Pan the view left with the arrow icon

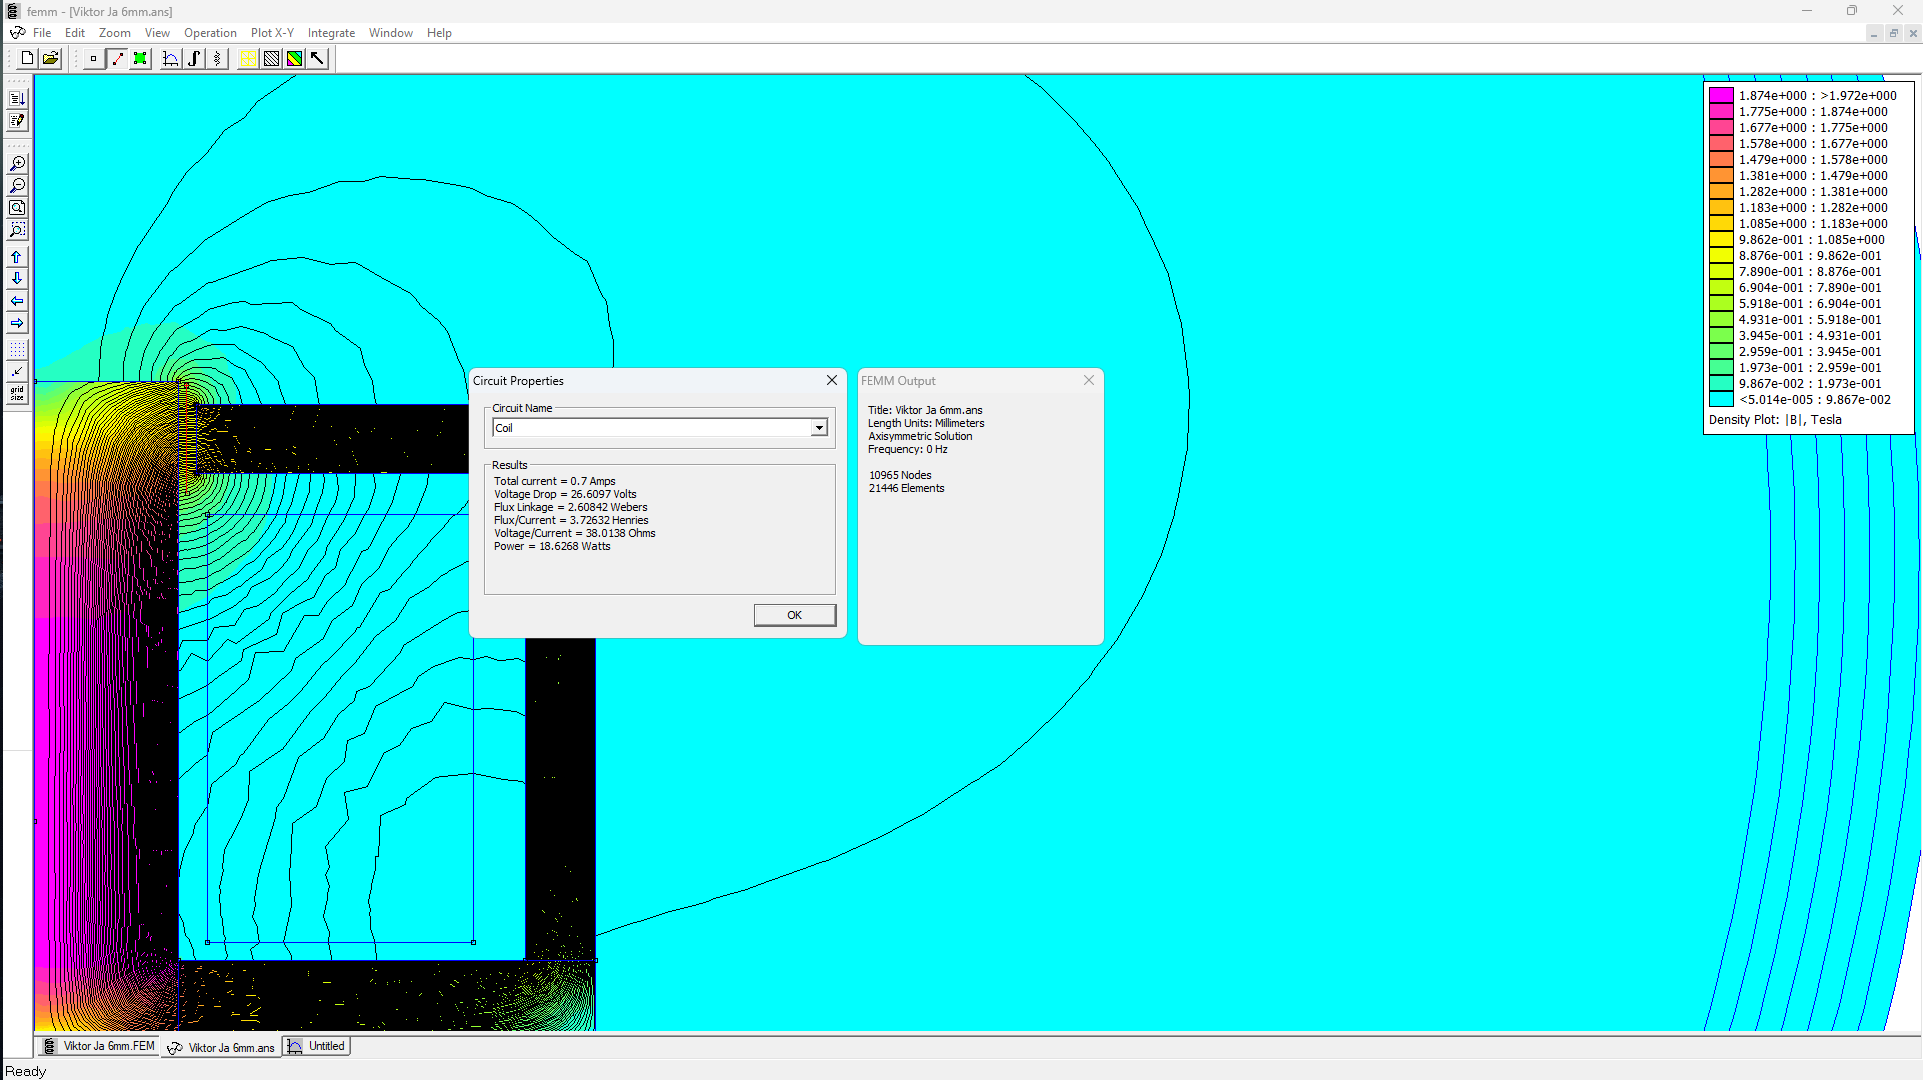point(17,301)
